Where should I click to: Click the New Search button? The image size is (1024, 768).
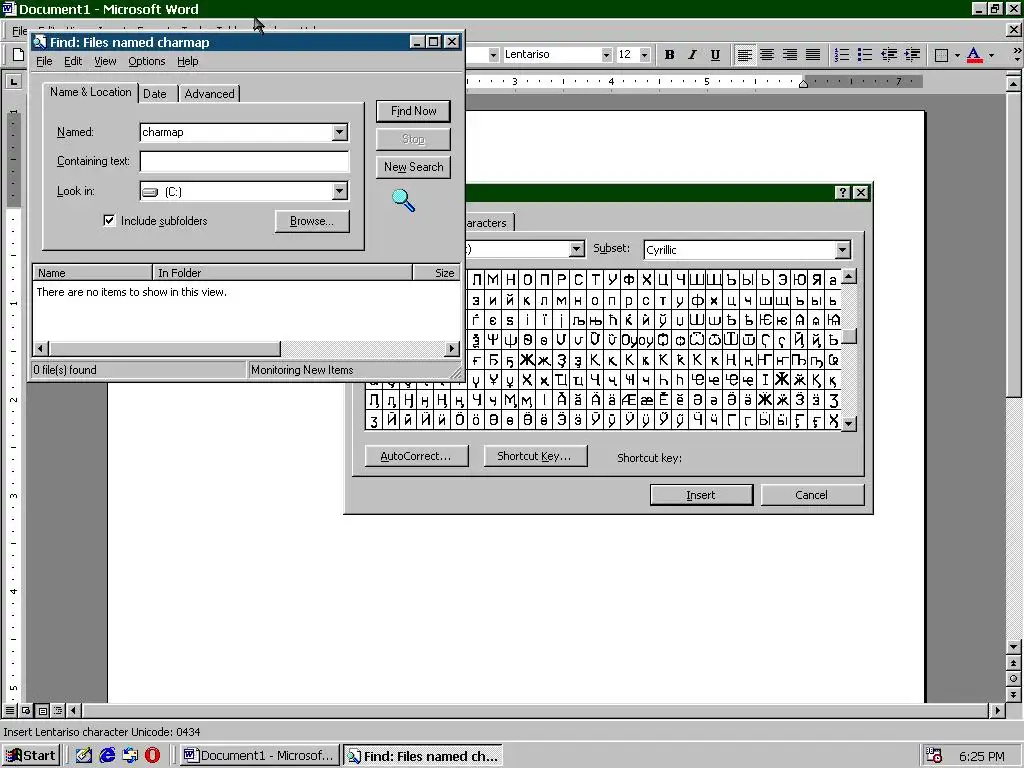click(413, 167)
